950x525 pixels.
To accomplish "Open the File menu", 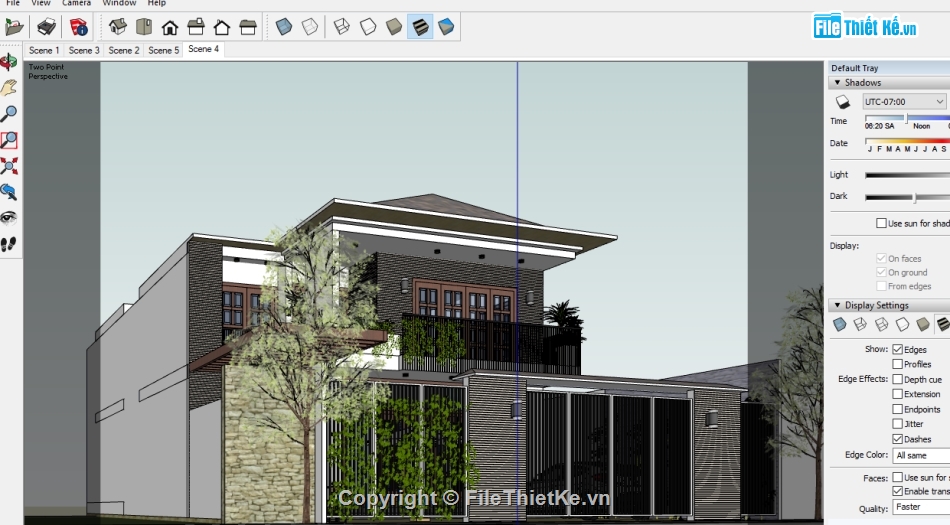I will (13, 3).
